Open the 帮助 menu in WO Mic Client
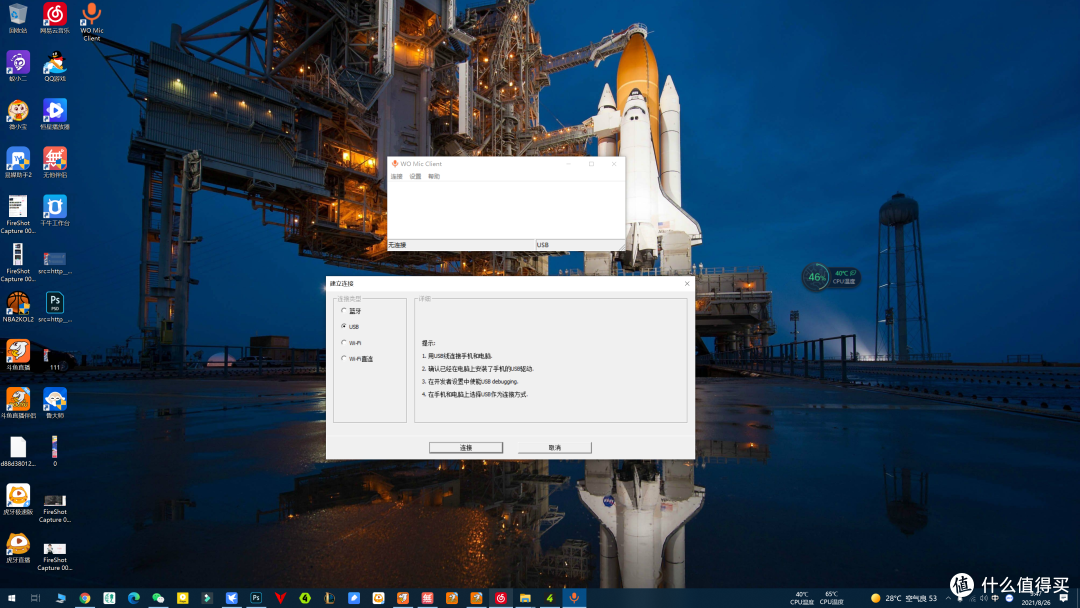The height and width of the screenshot is (608, 1080). point(434,177)
